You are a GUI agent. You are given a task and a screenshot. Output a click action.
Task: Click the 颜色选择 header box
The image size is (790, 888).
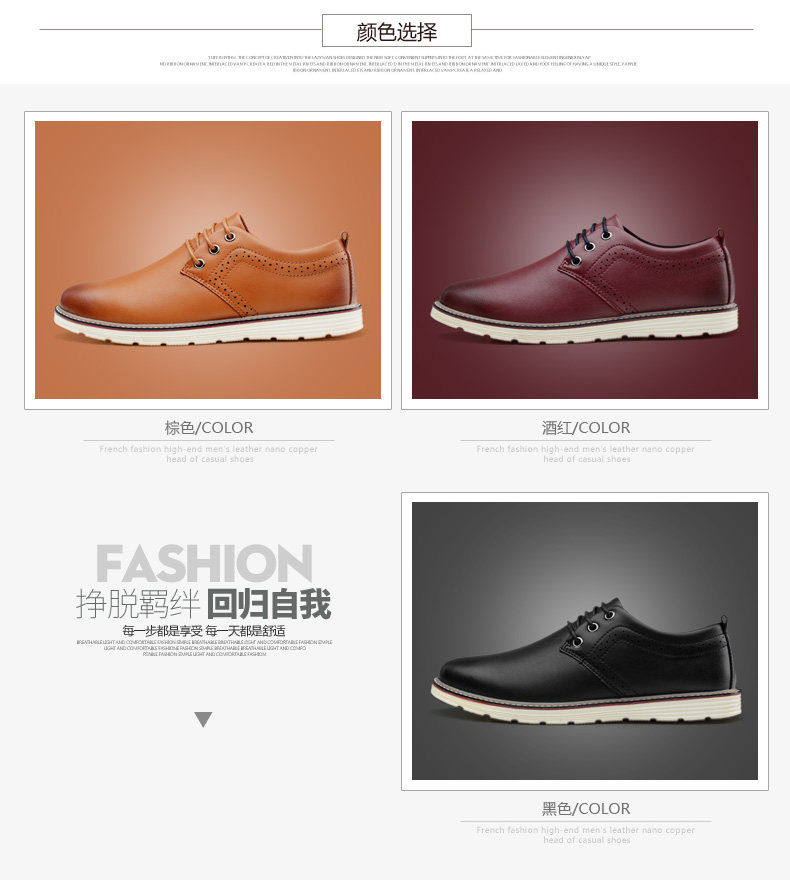click(396, 31)
